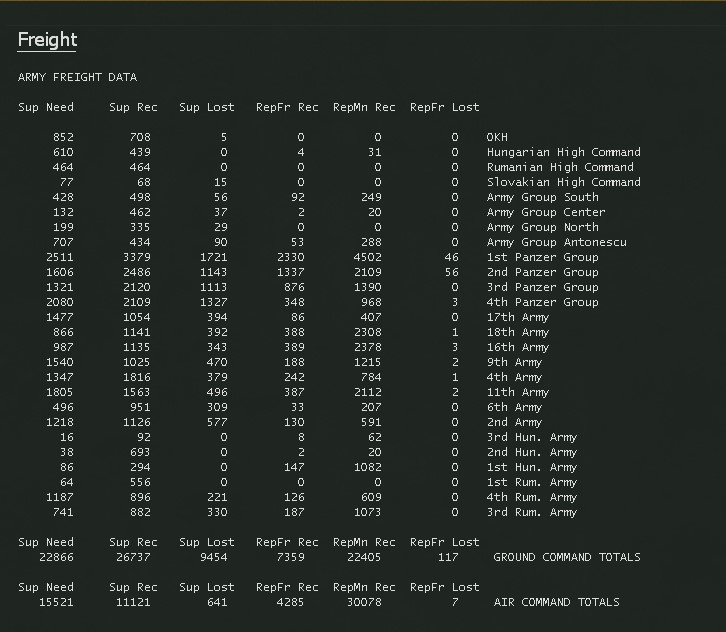Select Slovakian High Command row

[563, 182]
